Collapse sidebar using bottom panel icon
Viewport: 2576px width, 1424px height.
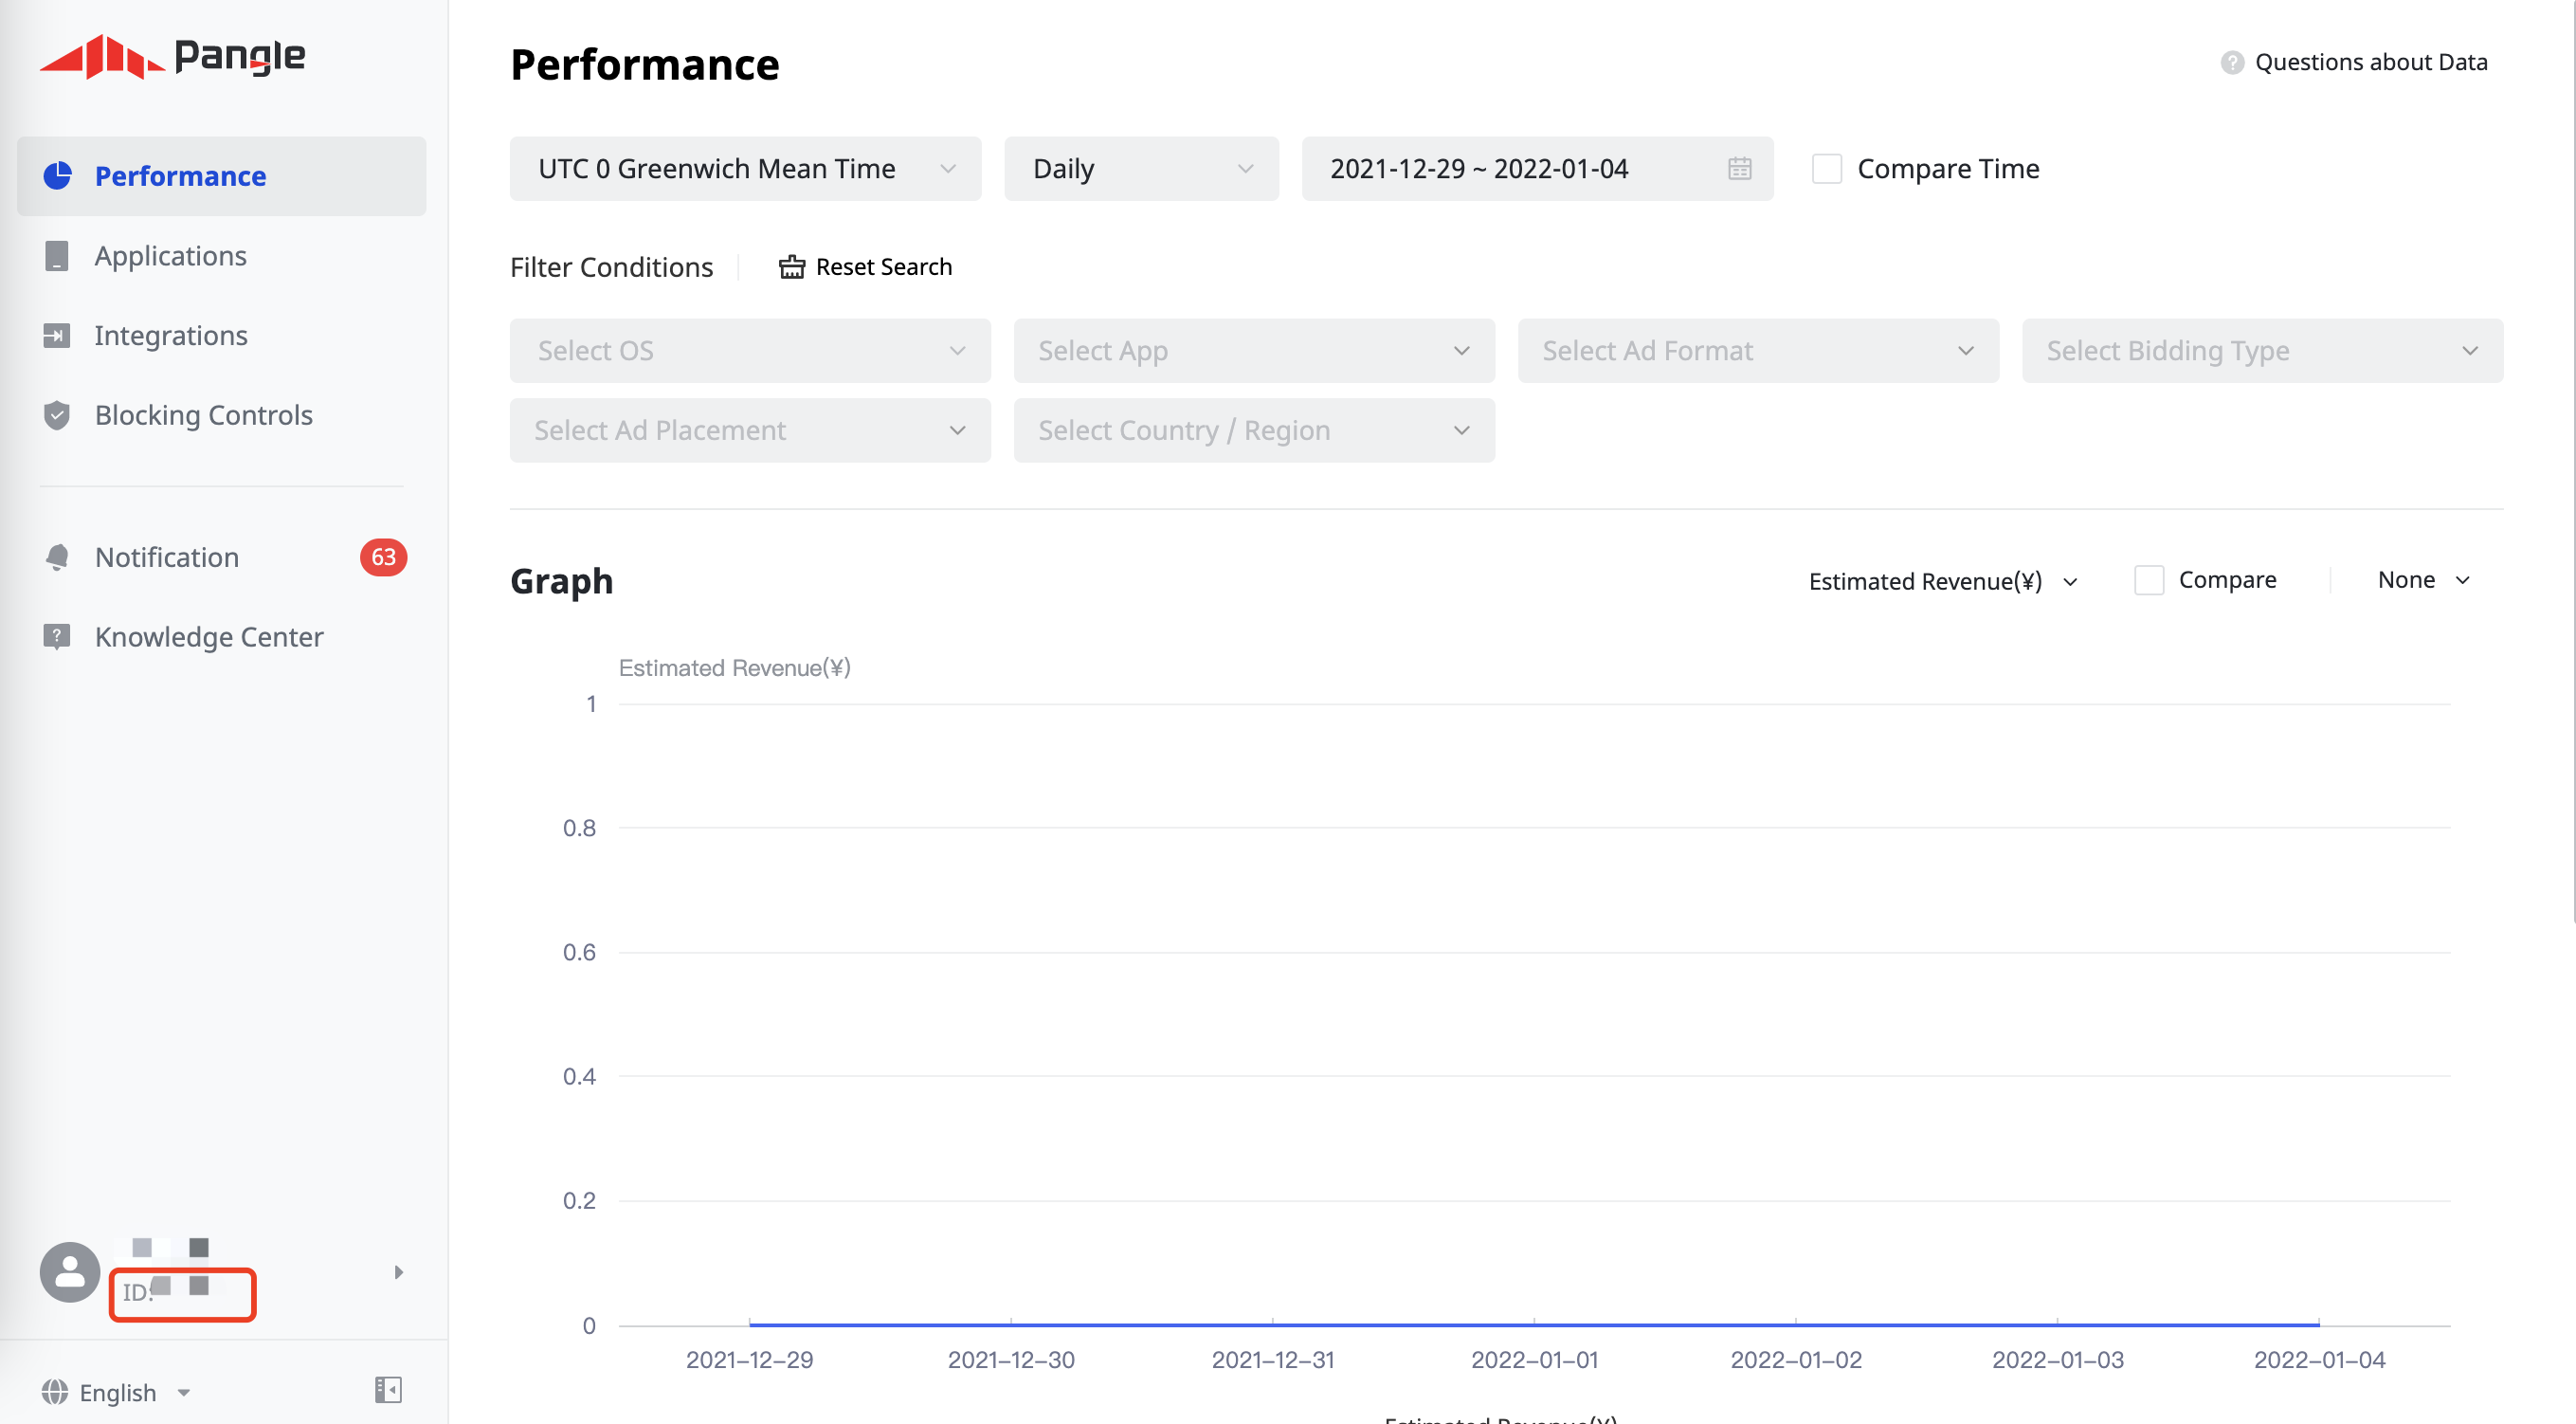[388, 1390]
